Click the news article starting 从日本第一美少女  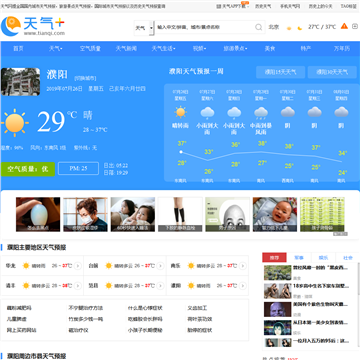[x=306, y=327]
